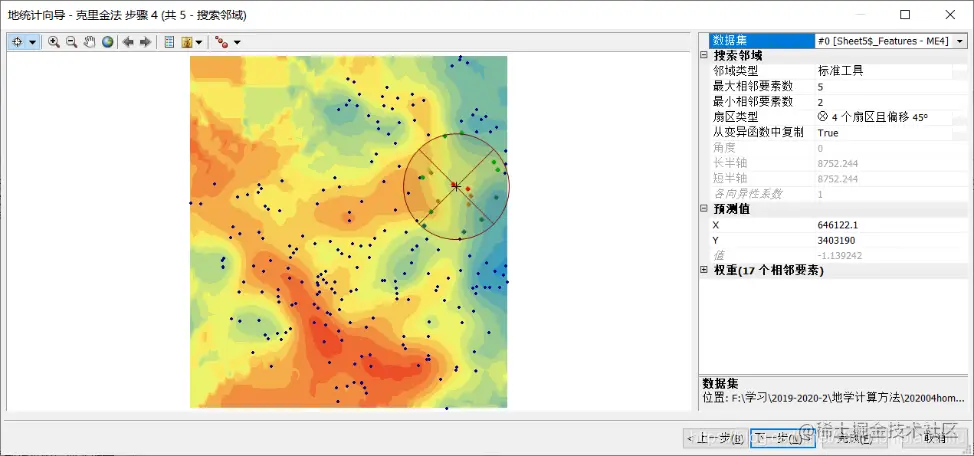Go forward to next map extent
Screen dimensions: 974x456
pos(145,42)
